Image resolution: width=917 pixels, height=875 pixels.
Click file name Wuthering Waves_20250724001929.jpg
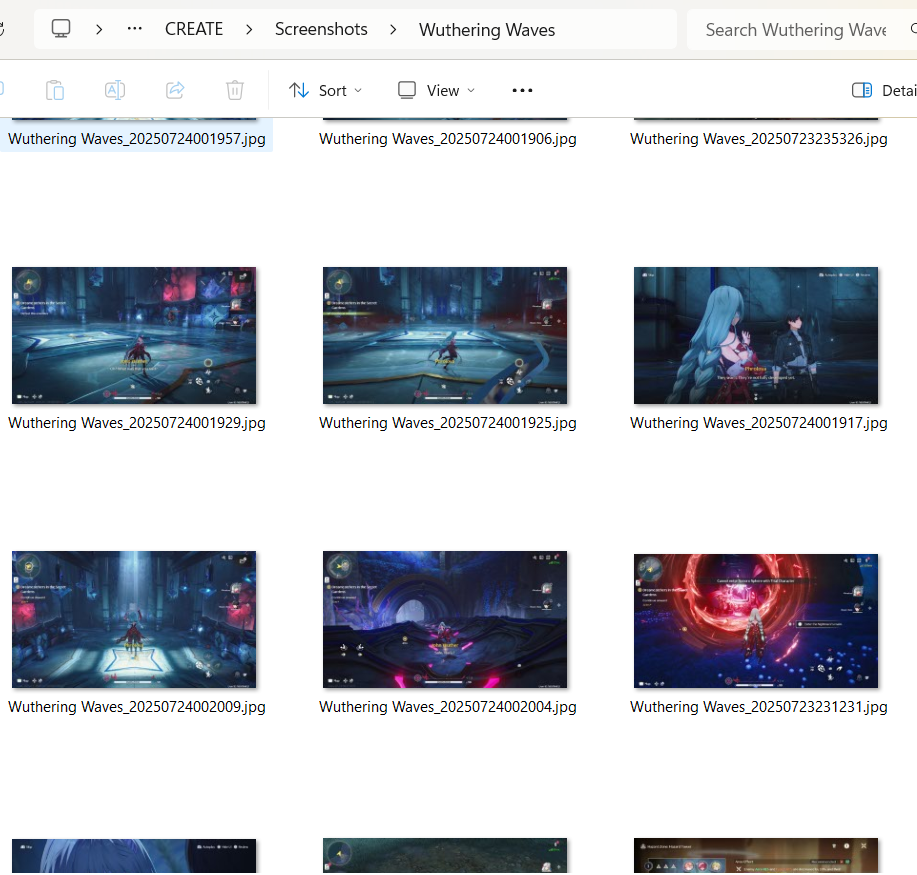137,423
